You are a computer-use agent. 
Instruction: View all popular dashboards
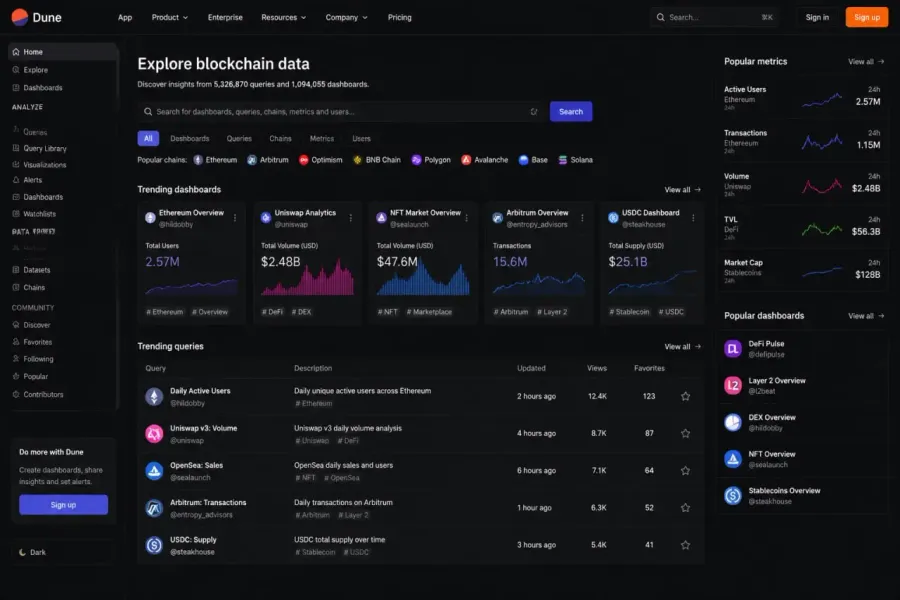pos(866,316)
